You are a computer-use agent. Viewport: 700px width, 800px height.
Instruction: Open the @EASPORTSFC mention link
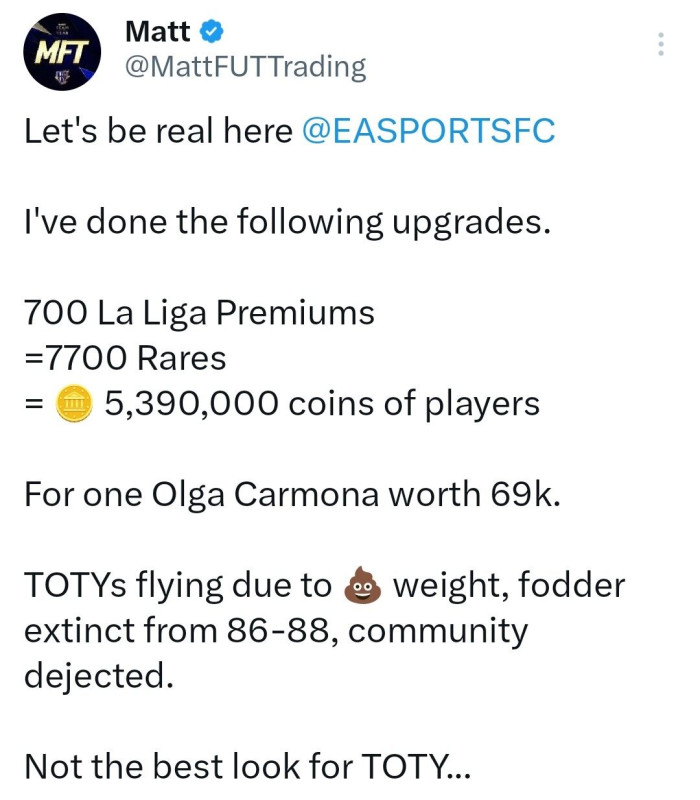click(x=429, y=131)
